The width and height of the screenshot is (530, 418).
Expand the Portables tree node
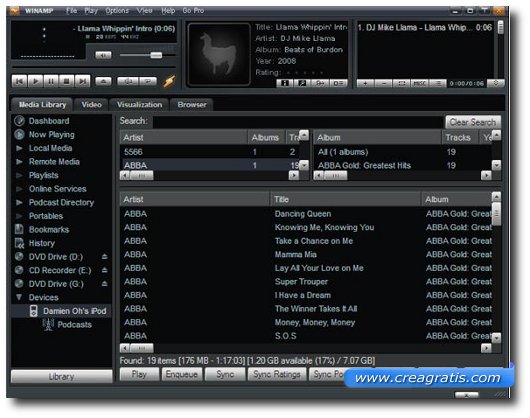point(19,216)
